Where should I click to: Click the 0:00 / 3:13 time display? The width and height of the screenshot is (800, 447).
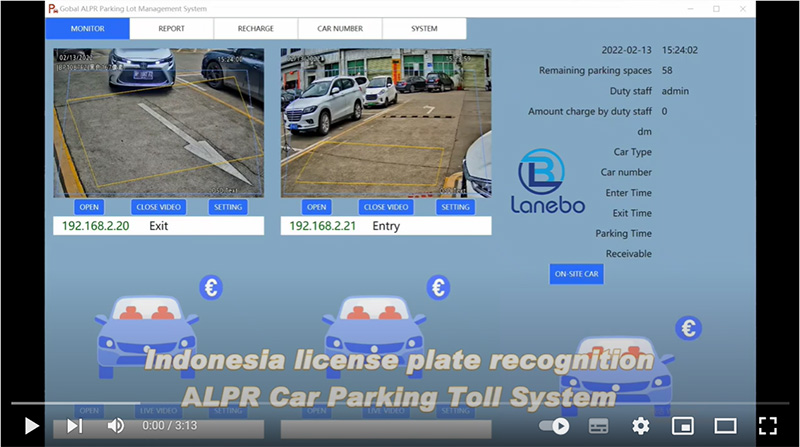click(169, 426)
